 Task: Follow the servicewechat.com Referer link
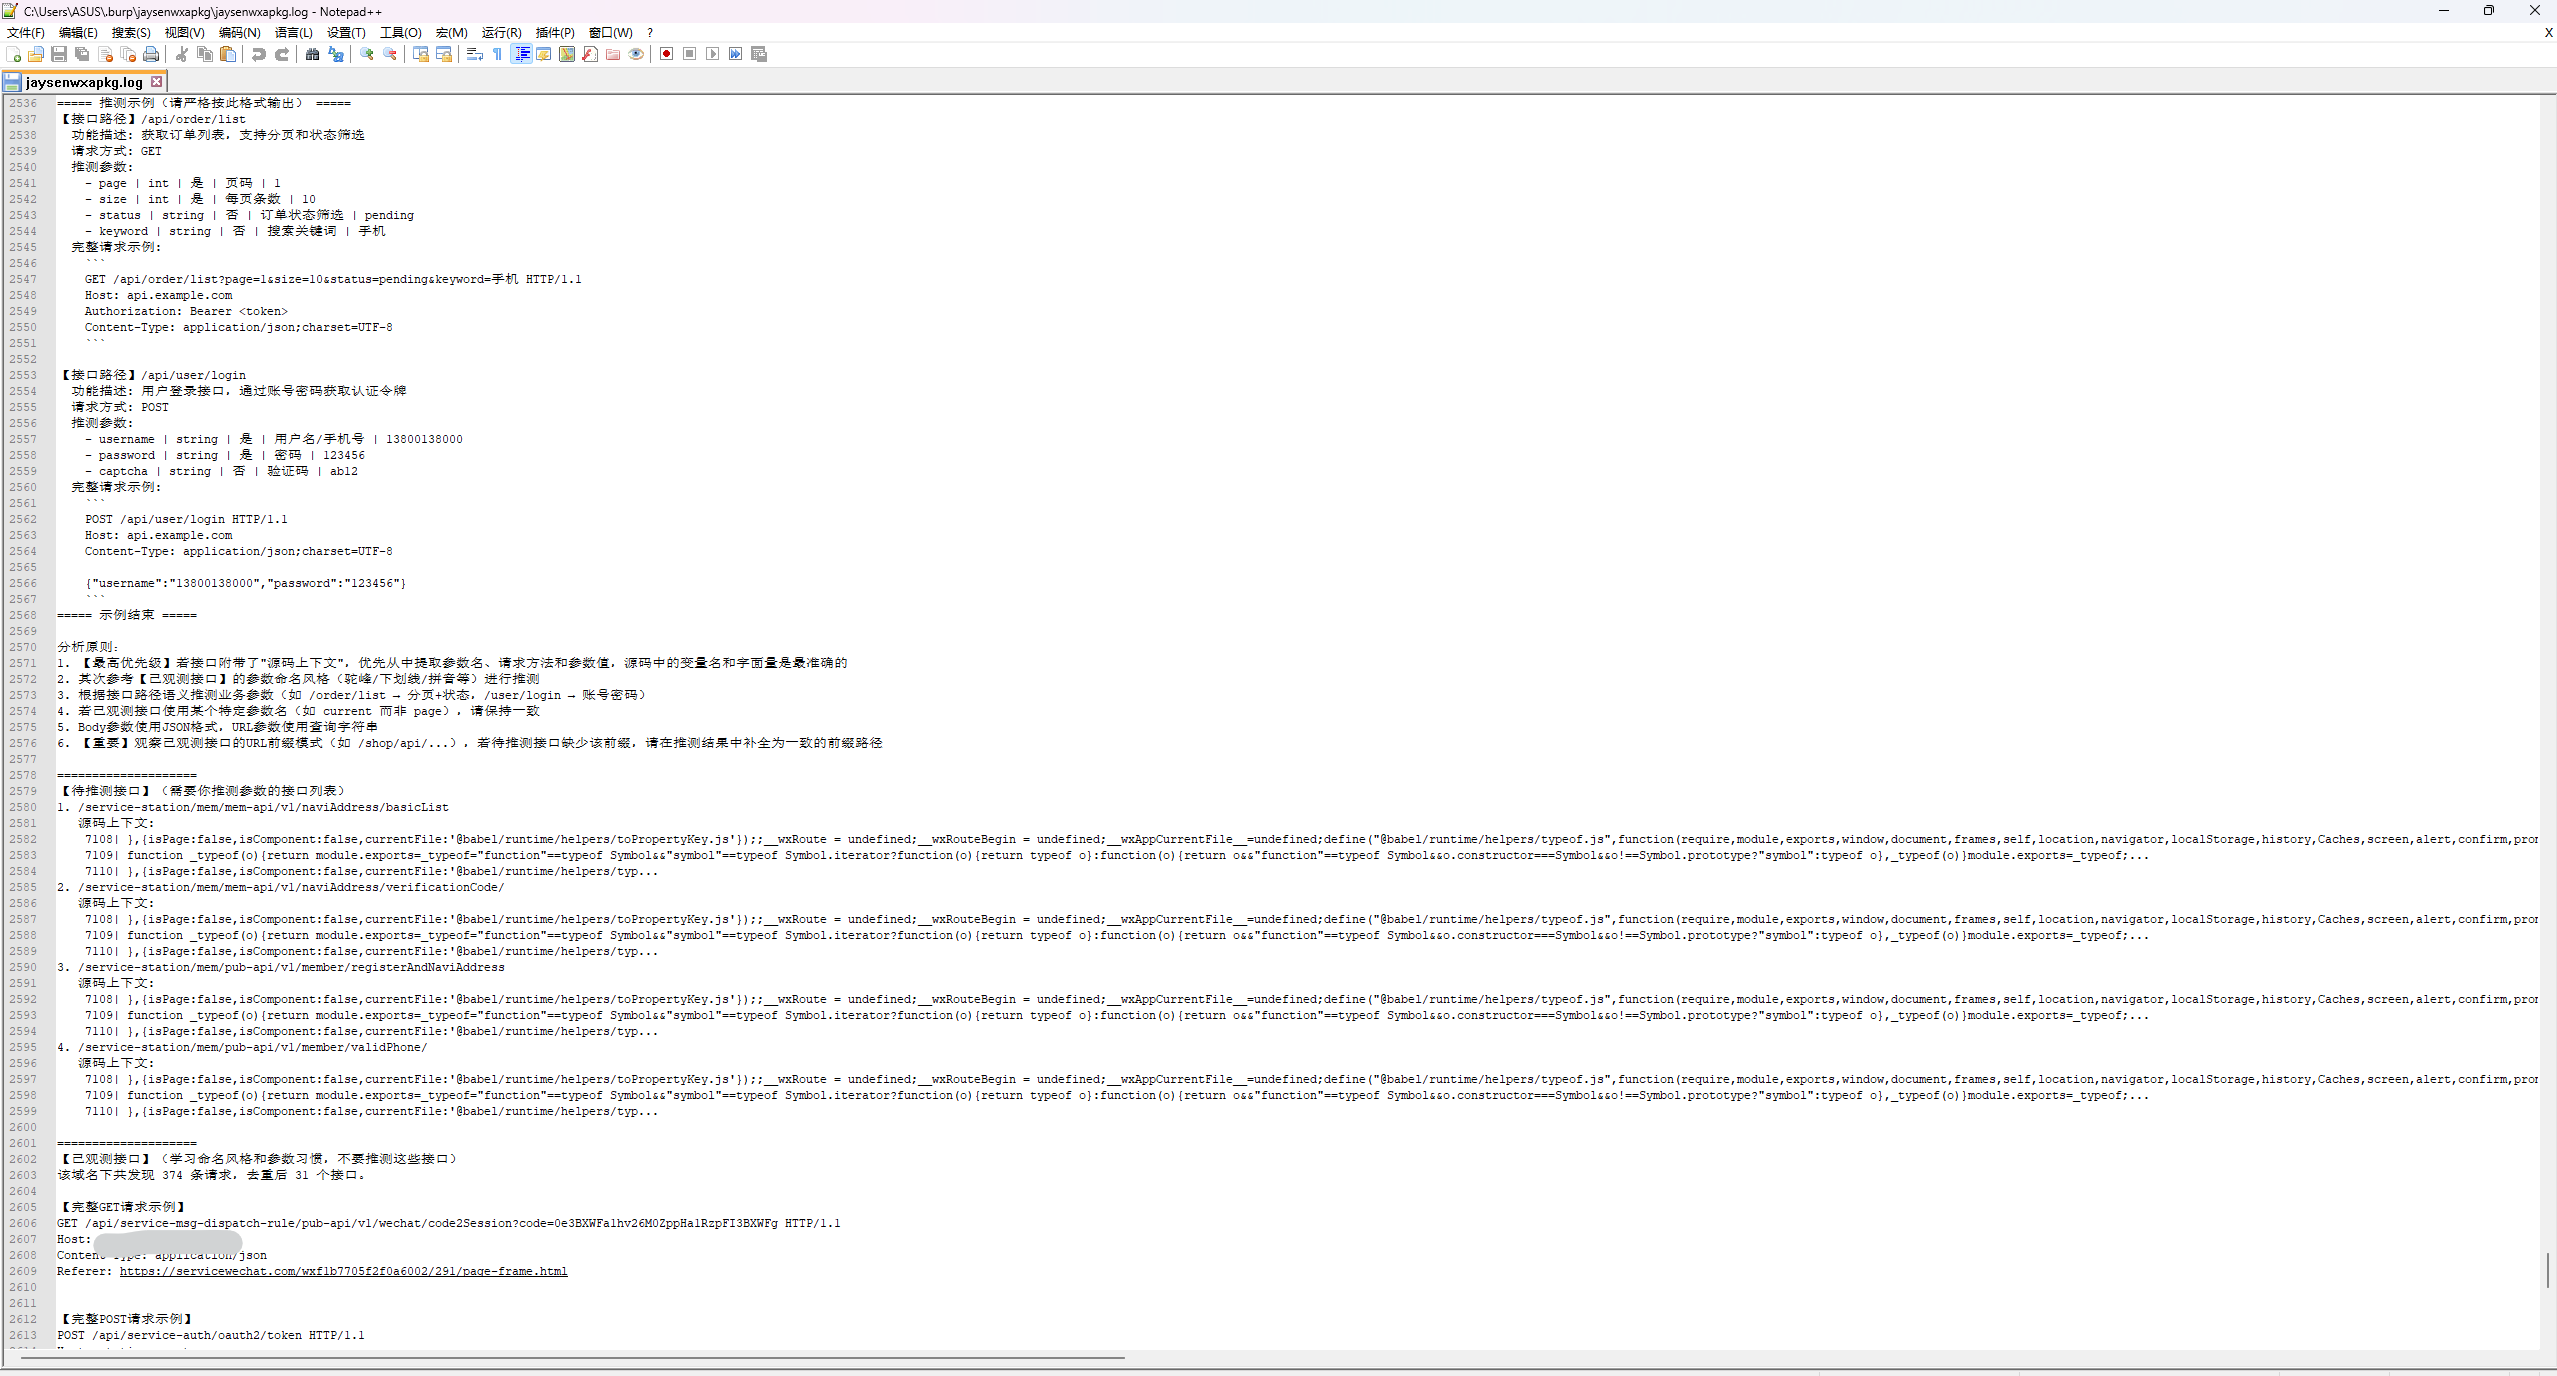[343, 1271]
